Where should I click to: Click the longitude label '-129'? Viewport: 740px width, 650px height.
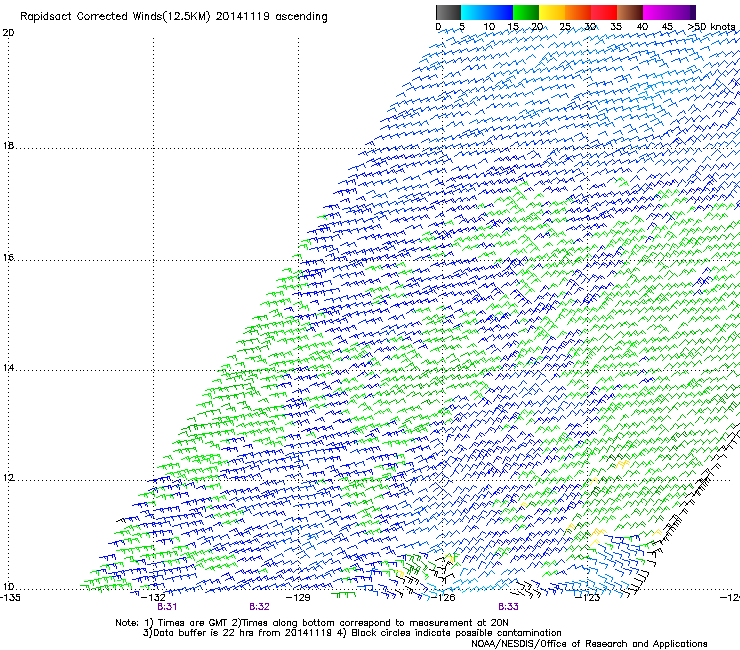pyautogui.click(x=298, y=597)
